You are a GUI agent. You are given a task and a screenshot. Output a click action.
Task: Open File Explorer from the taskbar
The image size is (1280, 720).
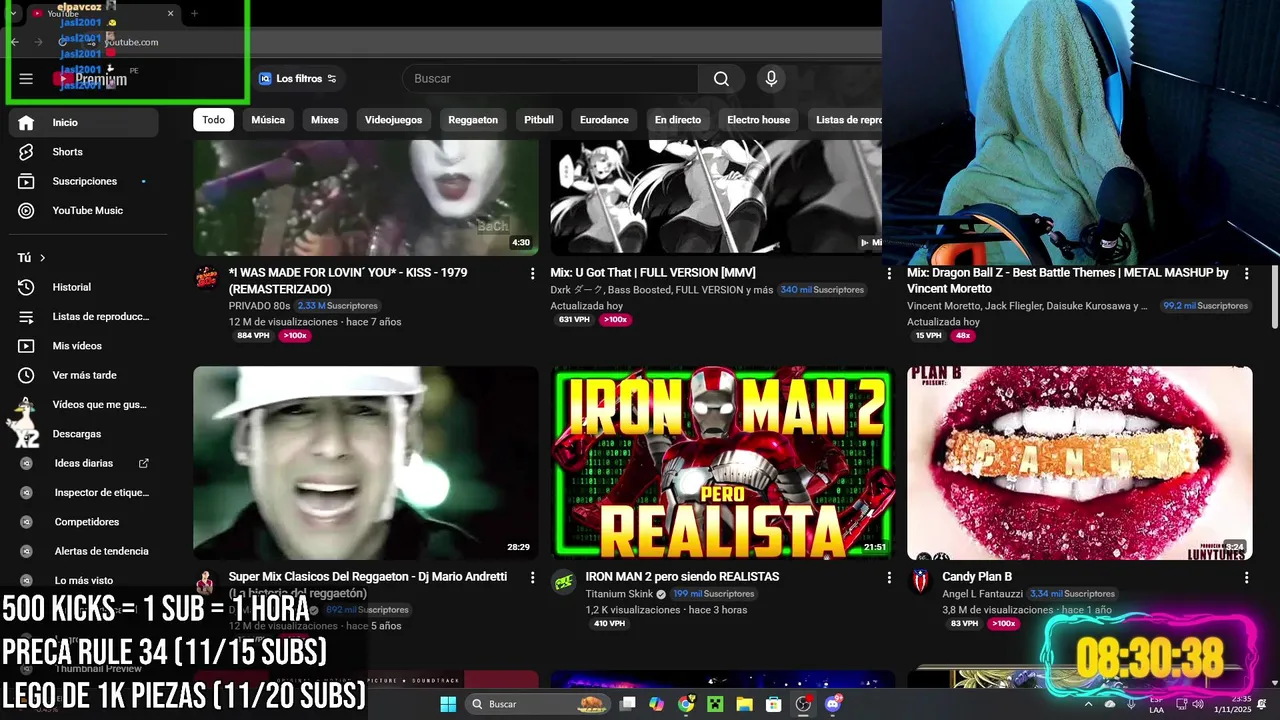744,704
